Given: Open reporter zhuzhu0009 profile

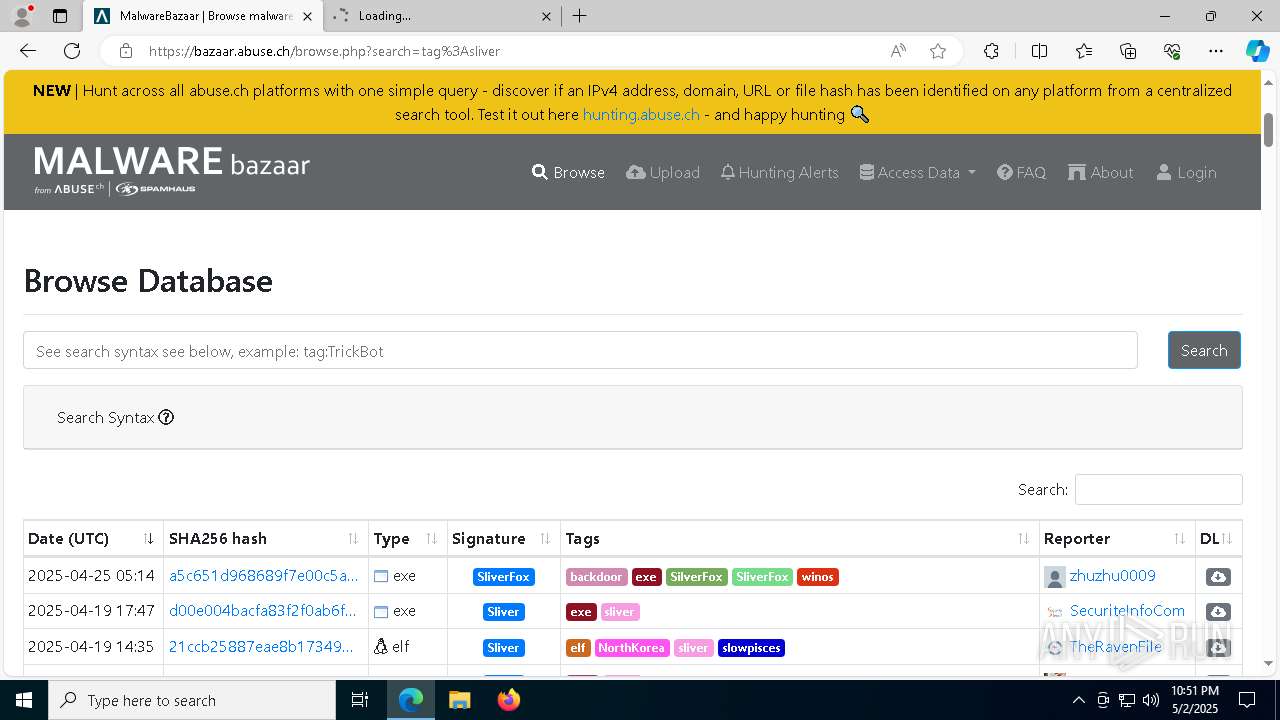Looking at the screenshot, I should (x=1112, y=576).
